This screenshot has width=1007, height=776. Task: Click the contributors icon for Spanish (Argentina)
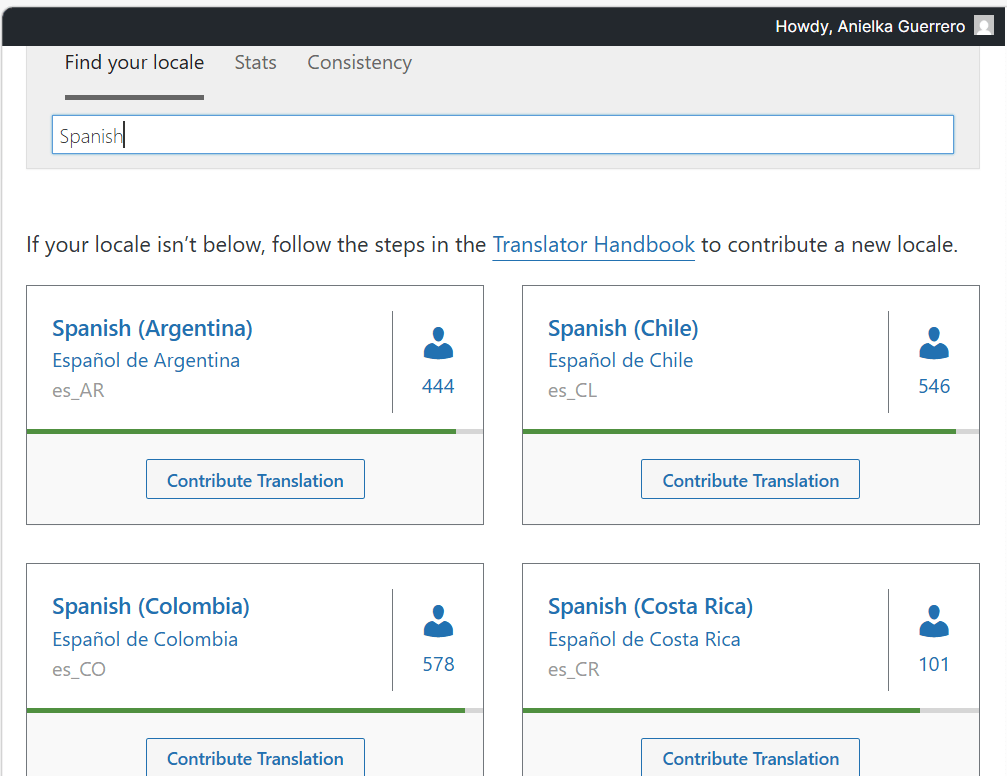[438, 344]
